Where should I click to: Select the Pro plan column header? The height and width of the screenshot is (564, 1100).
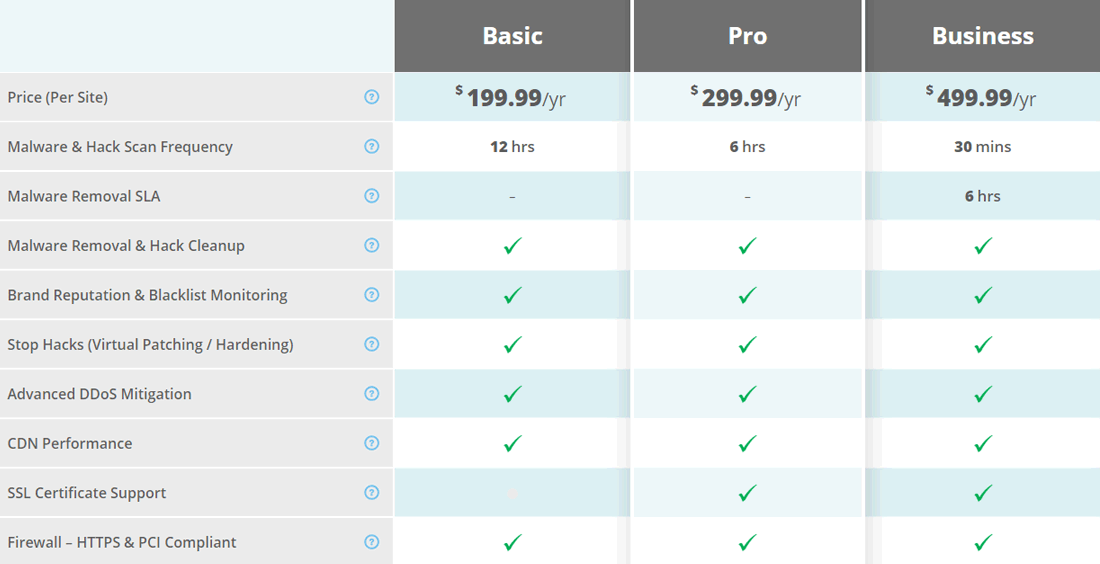(747, 36)
